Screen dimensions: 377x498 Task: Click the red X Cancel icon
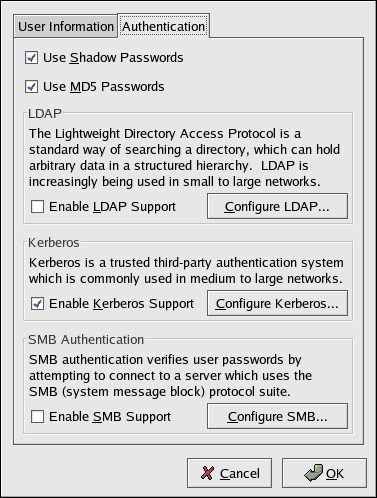click(207, 473)
